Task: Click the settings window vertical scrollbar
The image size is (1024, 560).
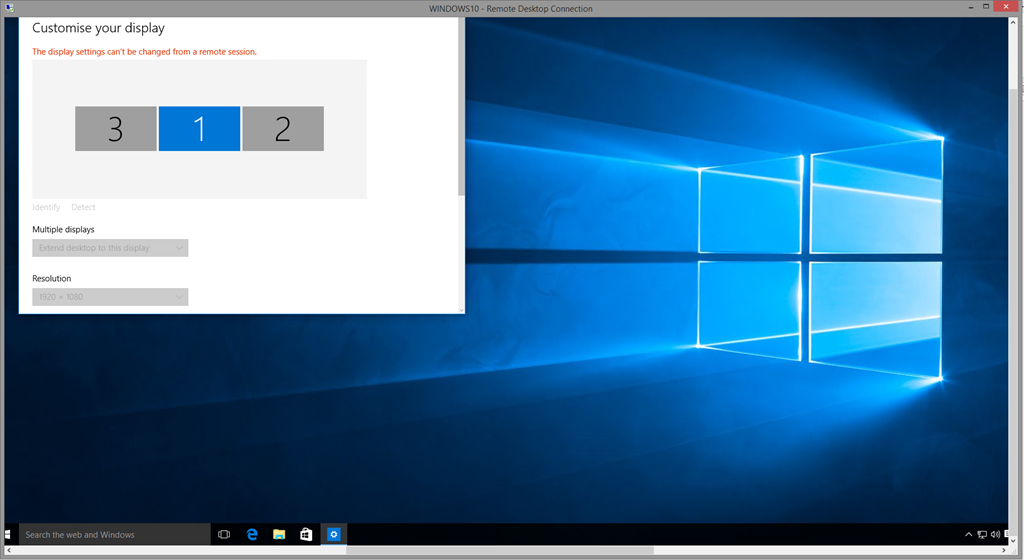Action: 461,110
